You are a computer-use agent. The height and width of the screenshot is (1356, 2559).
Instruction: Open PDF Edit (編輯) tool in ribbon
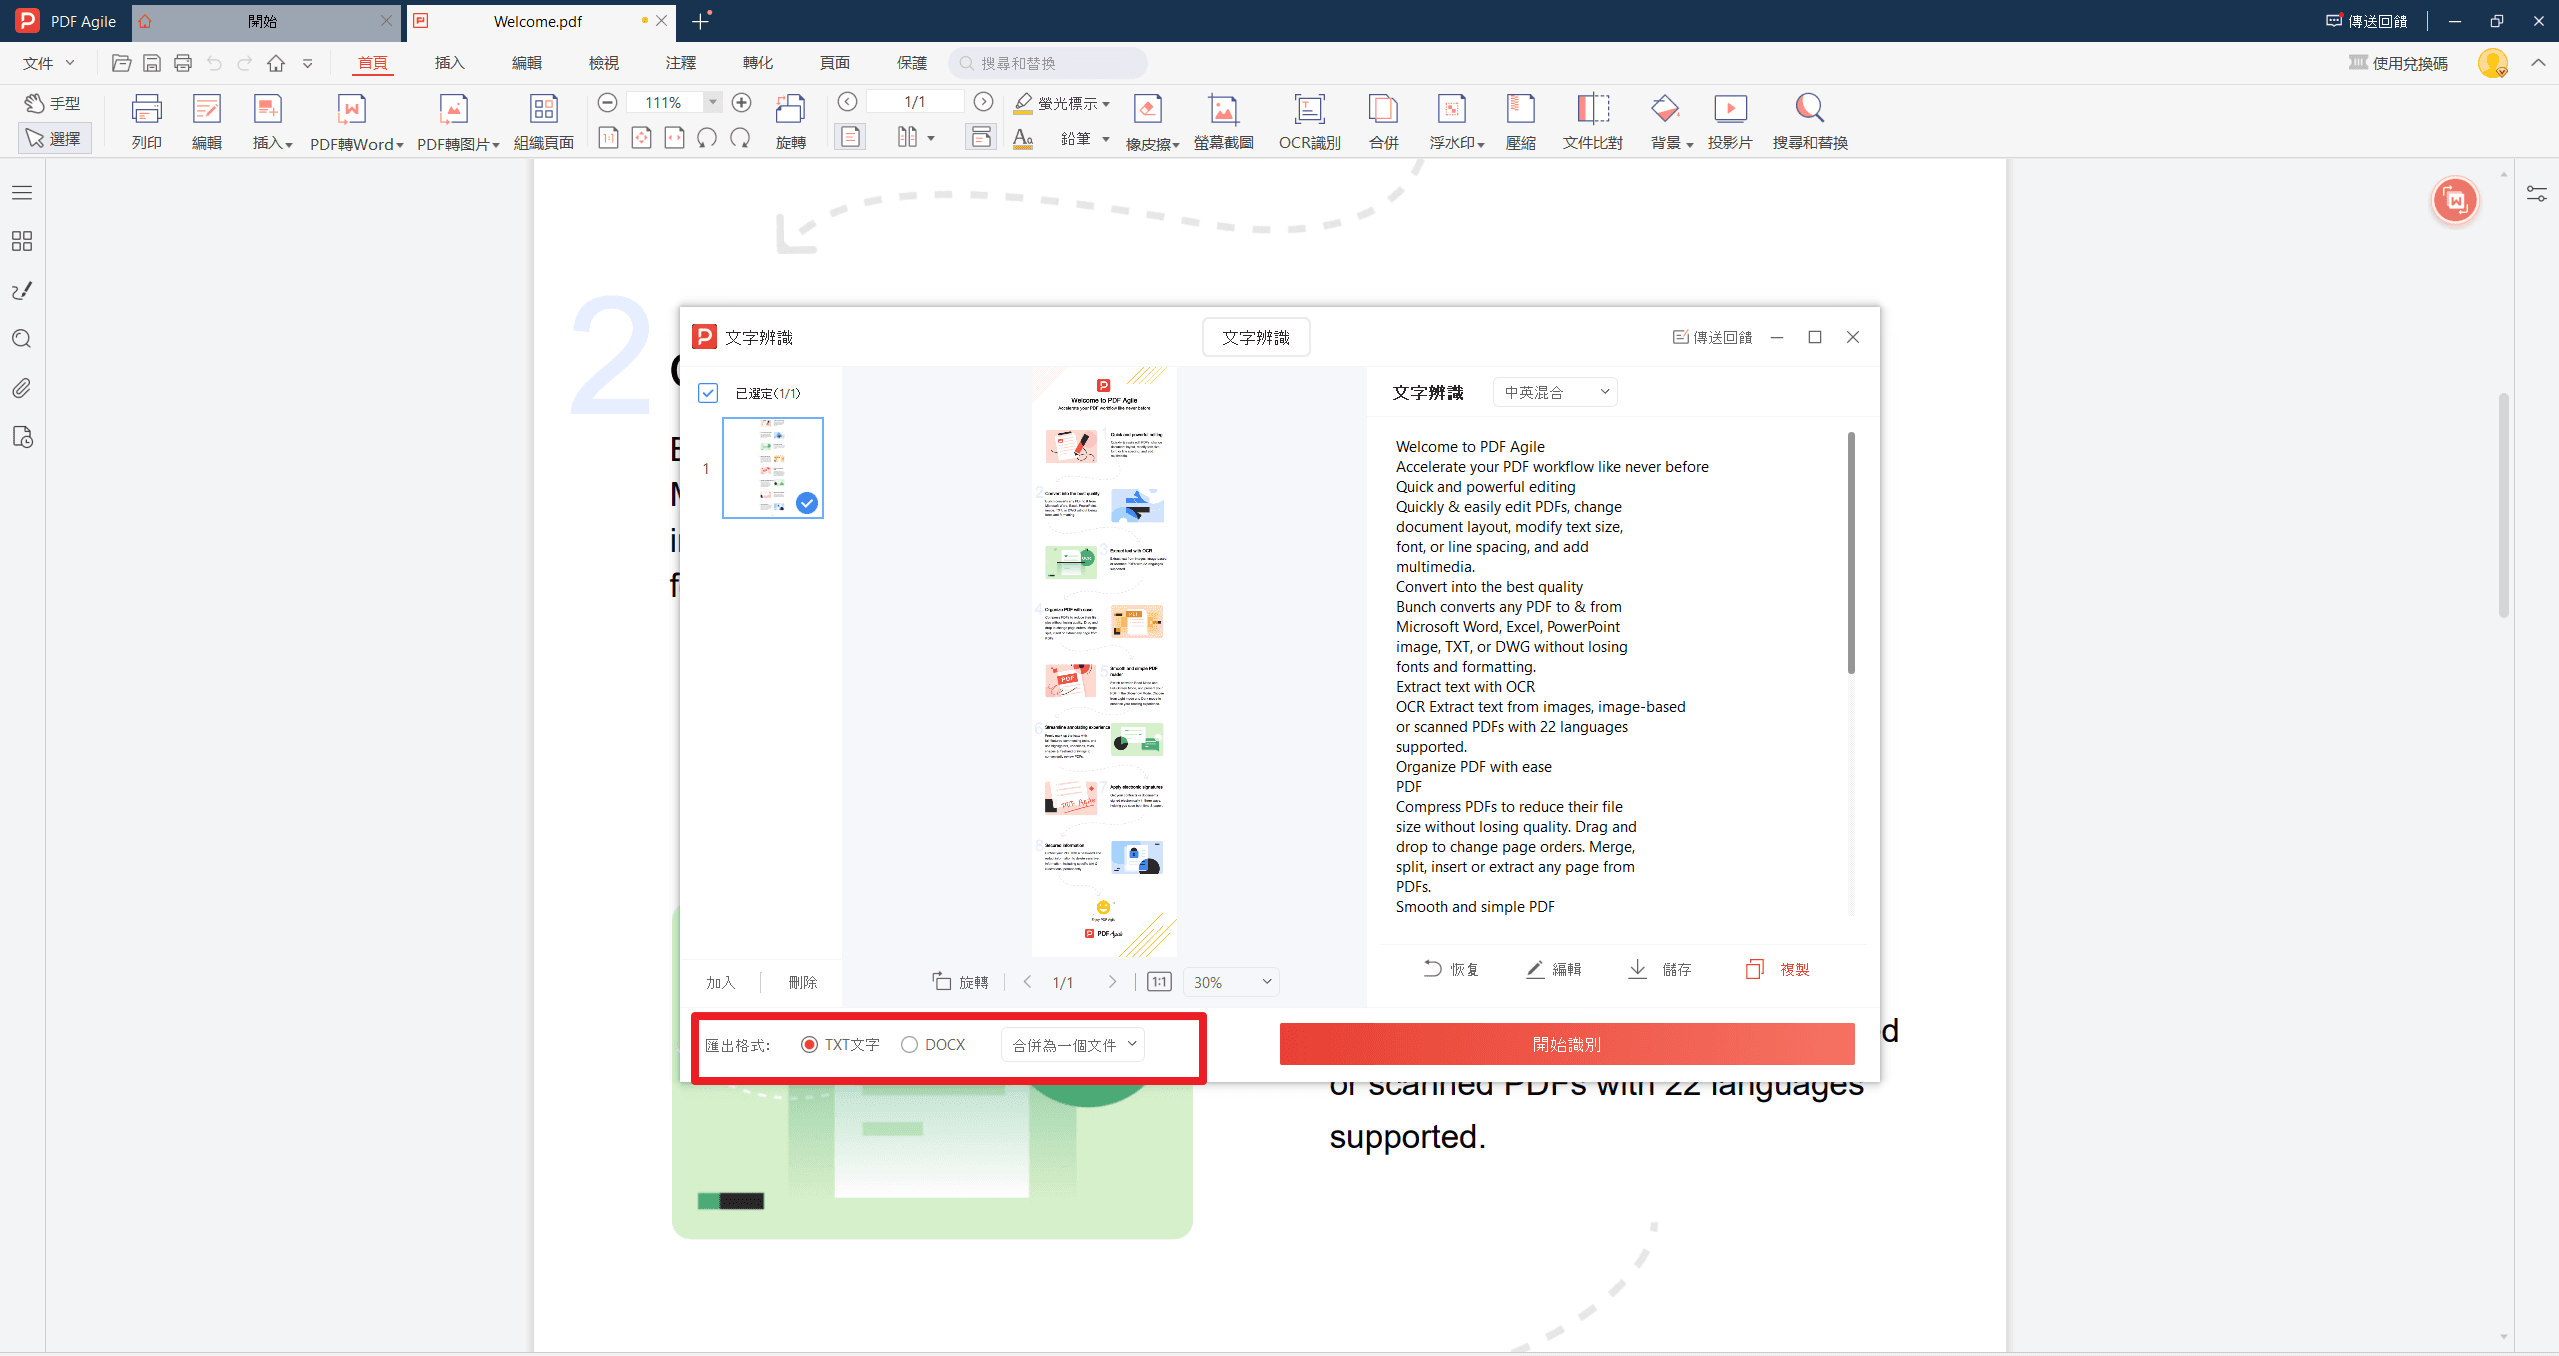tap(206, 122)
